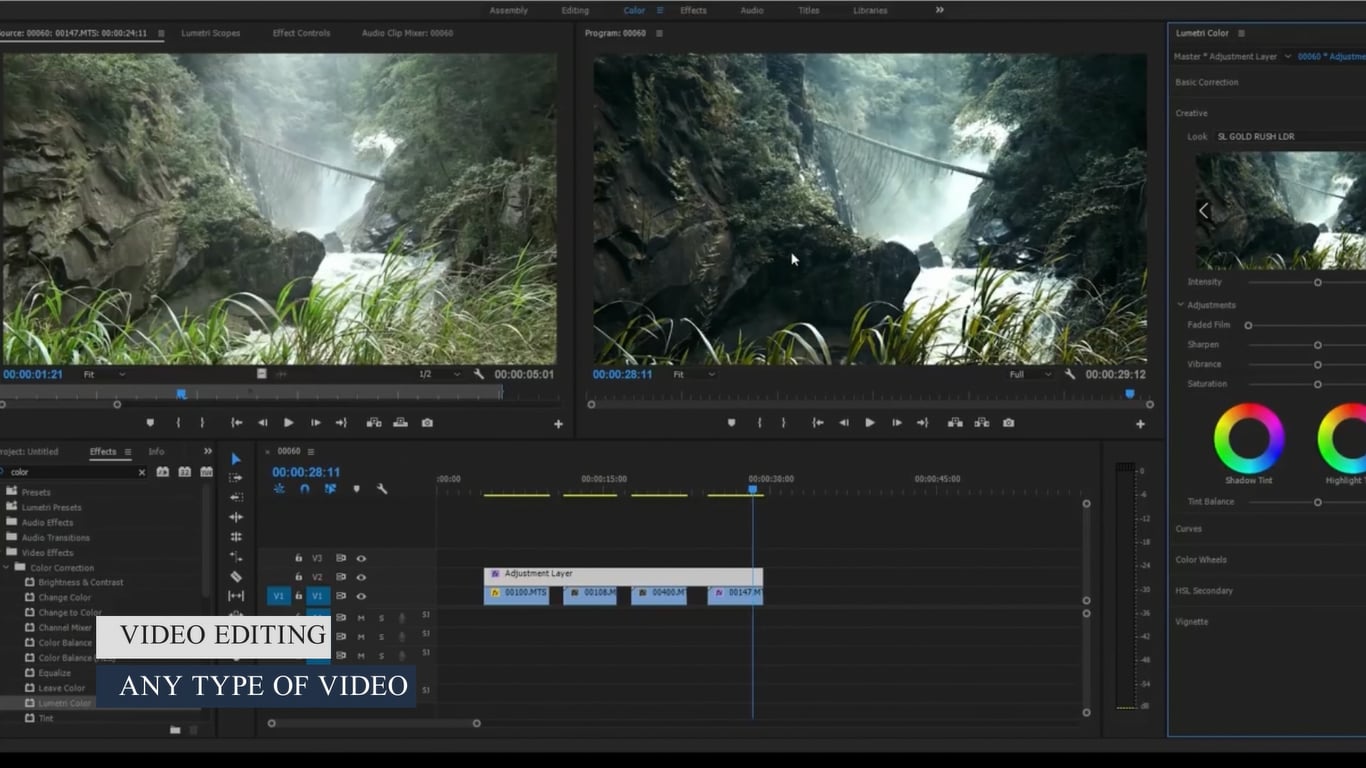The image size is (1366, 768).
Task: Enable the Snap magnet icon in the timeline
Action: click(x=305, y=489)
